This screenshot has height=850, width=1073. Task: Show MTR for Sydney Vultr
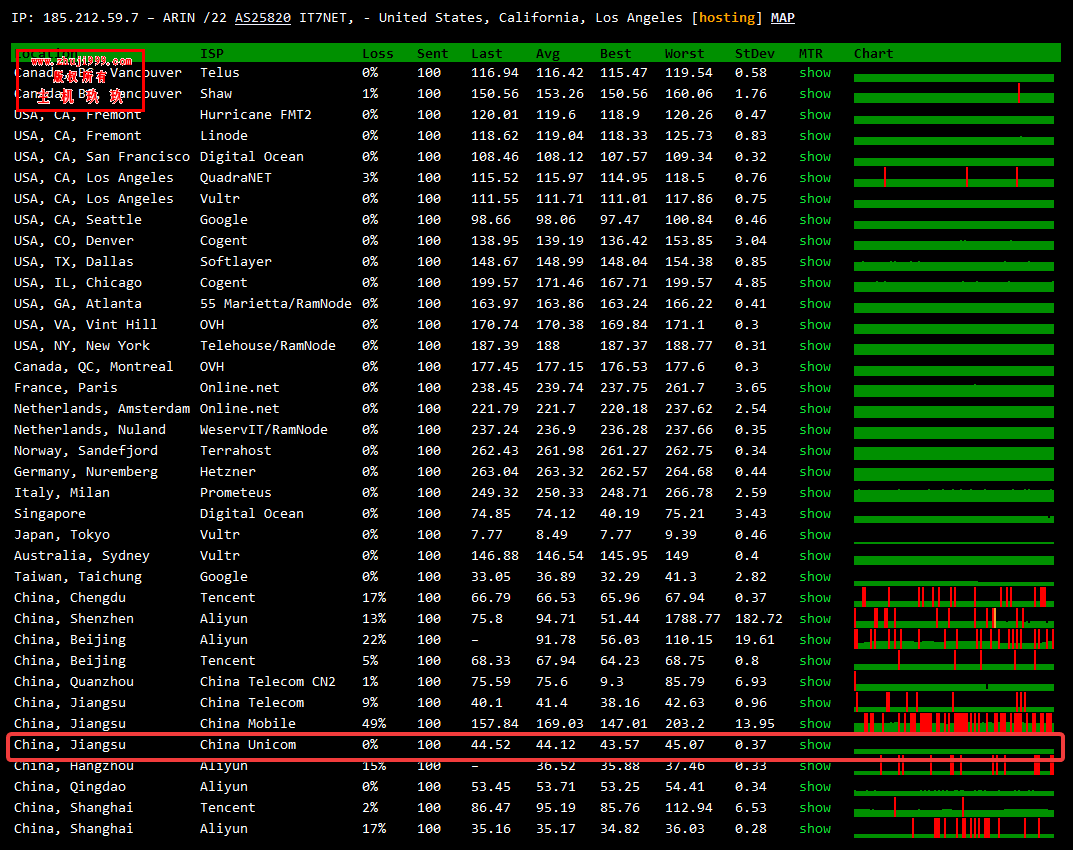click(815, 555)
